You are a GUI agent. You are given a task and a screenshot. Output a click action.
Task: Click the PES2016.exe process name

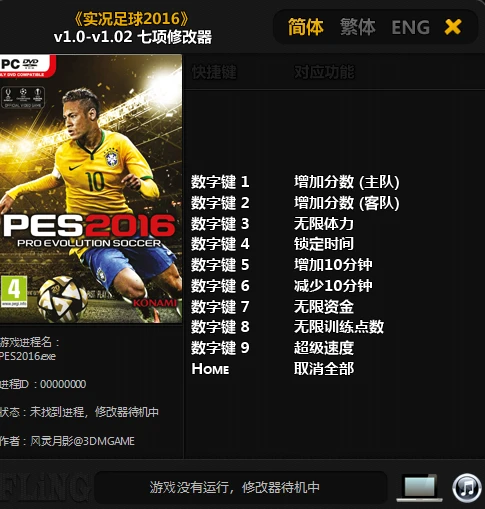coord(27,356)
